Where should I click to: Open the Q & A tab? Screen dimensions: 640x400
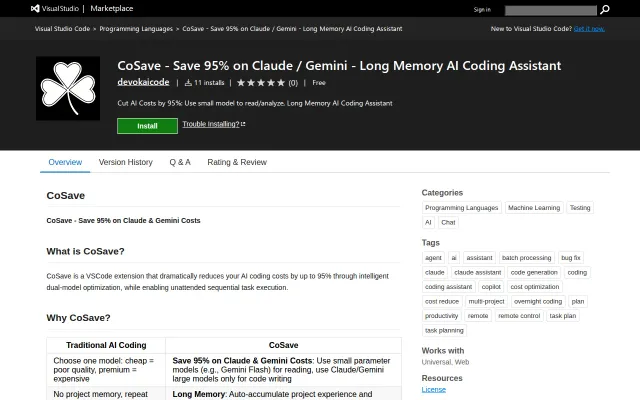coord(180,162)
